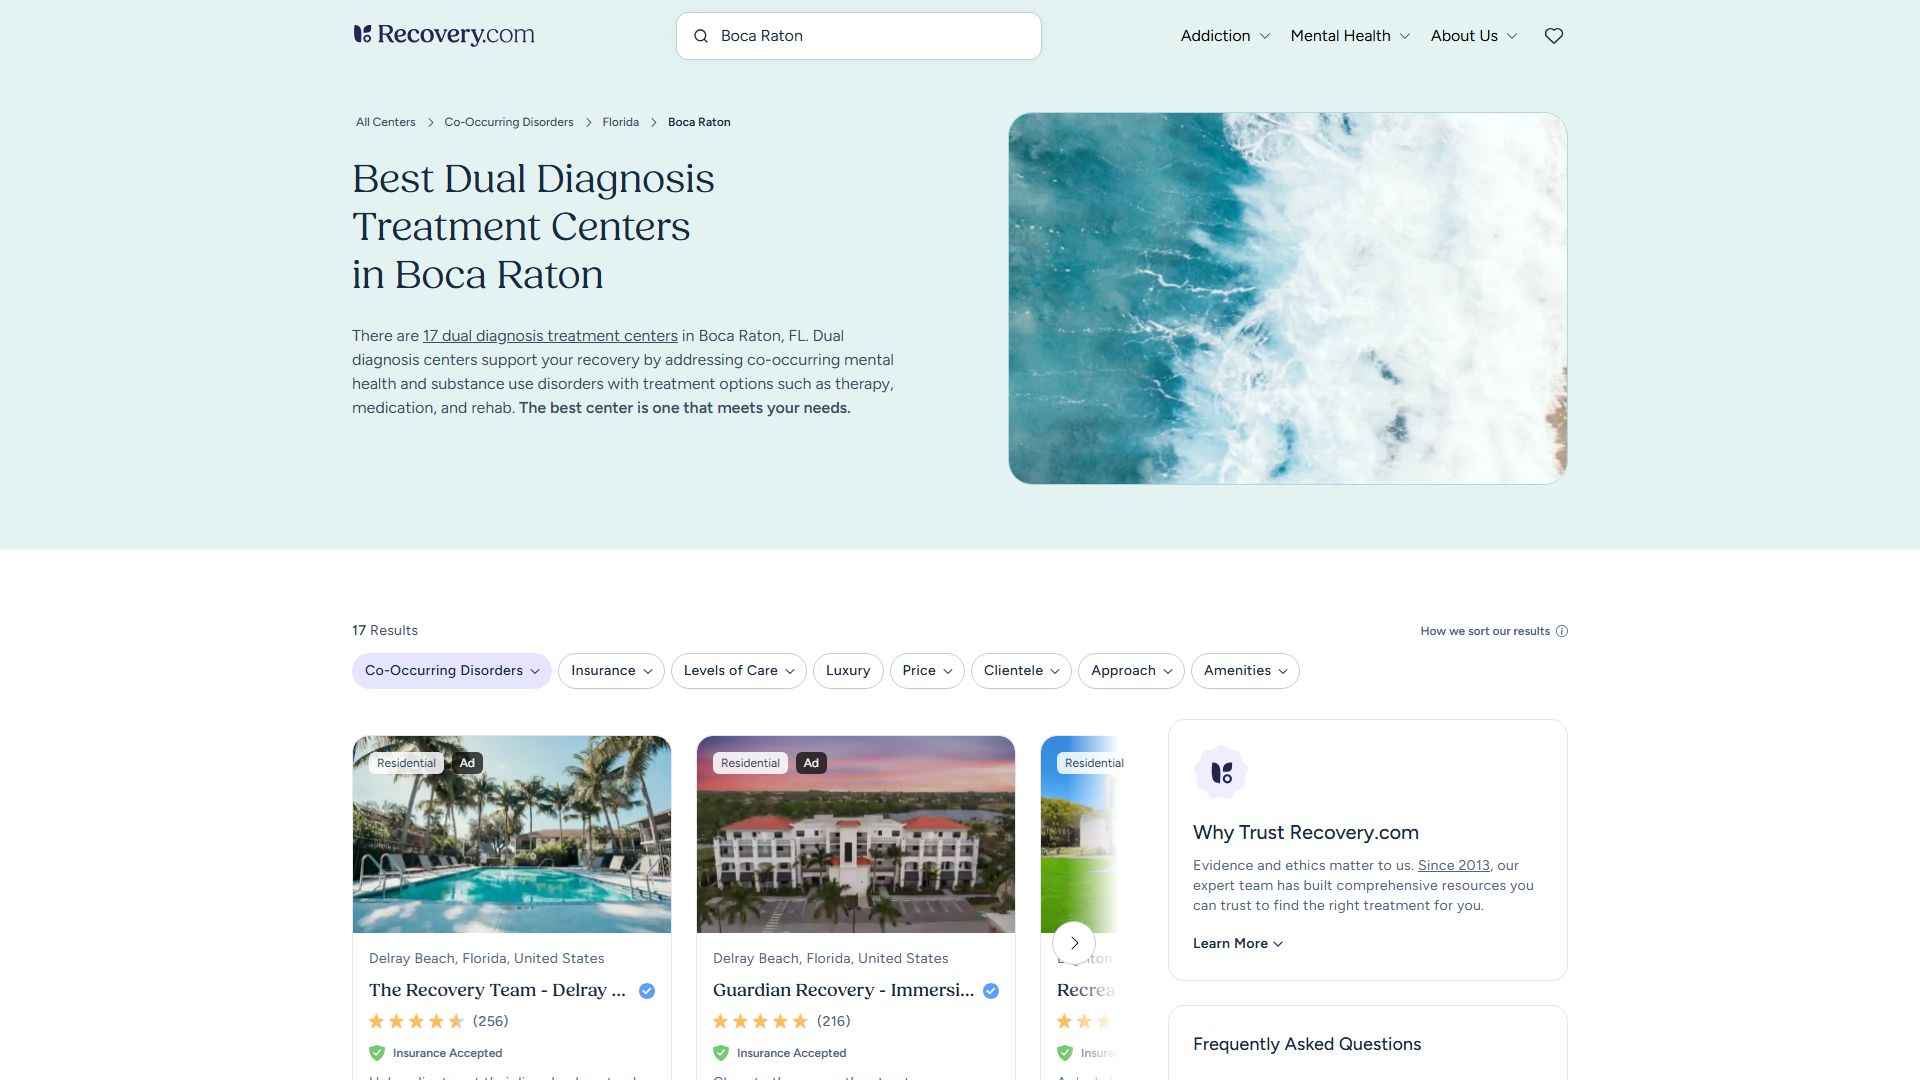Click the info icon beside sort results
1920x1080 pixels.
tap(1562, 631)
